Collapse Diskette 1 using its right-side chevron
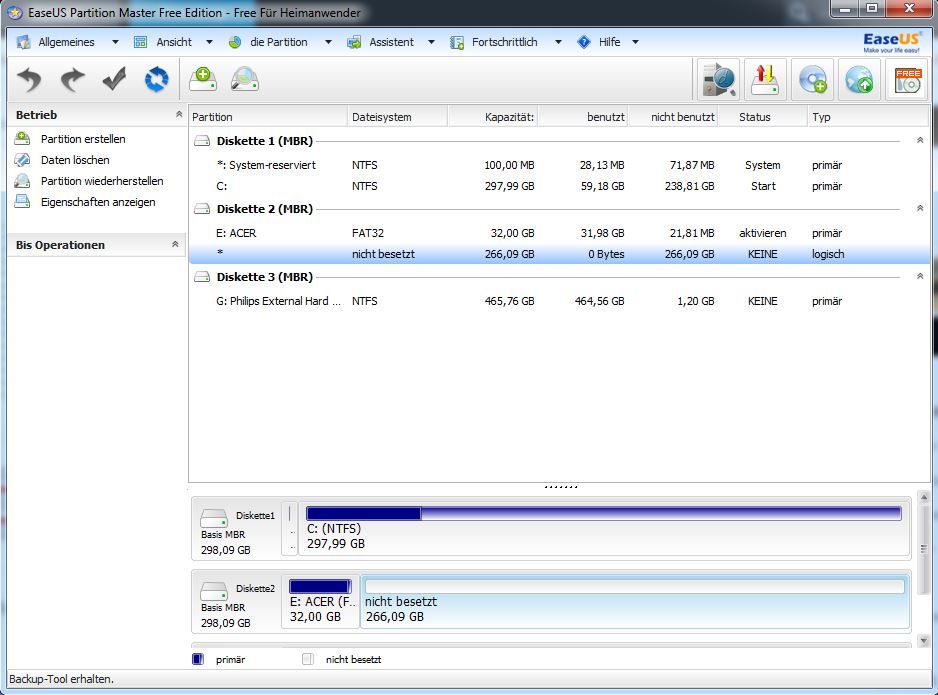 click(x=919, y=141)
